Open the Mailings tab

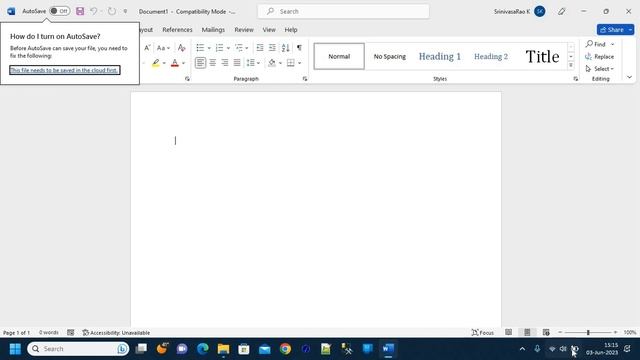pos(213,30)
